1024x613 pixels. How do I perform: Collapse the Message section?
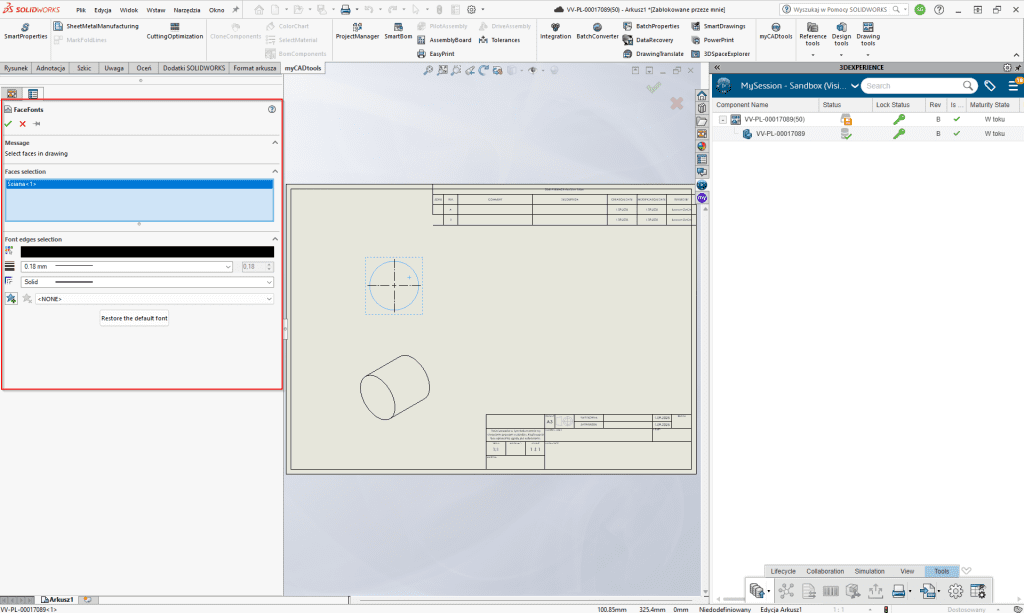(275, 142)
